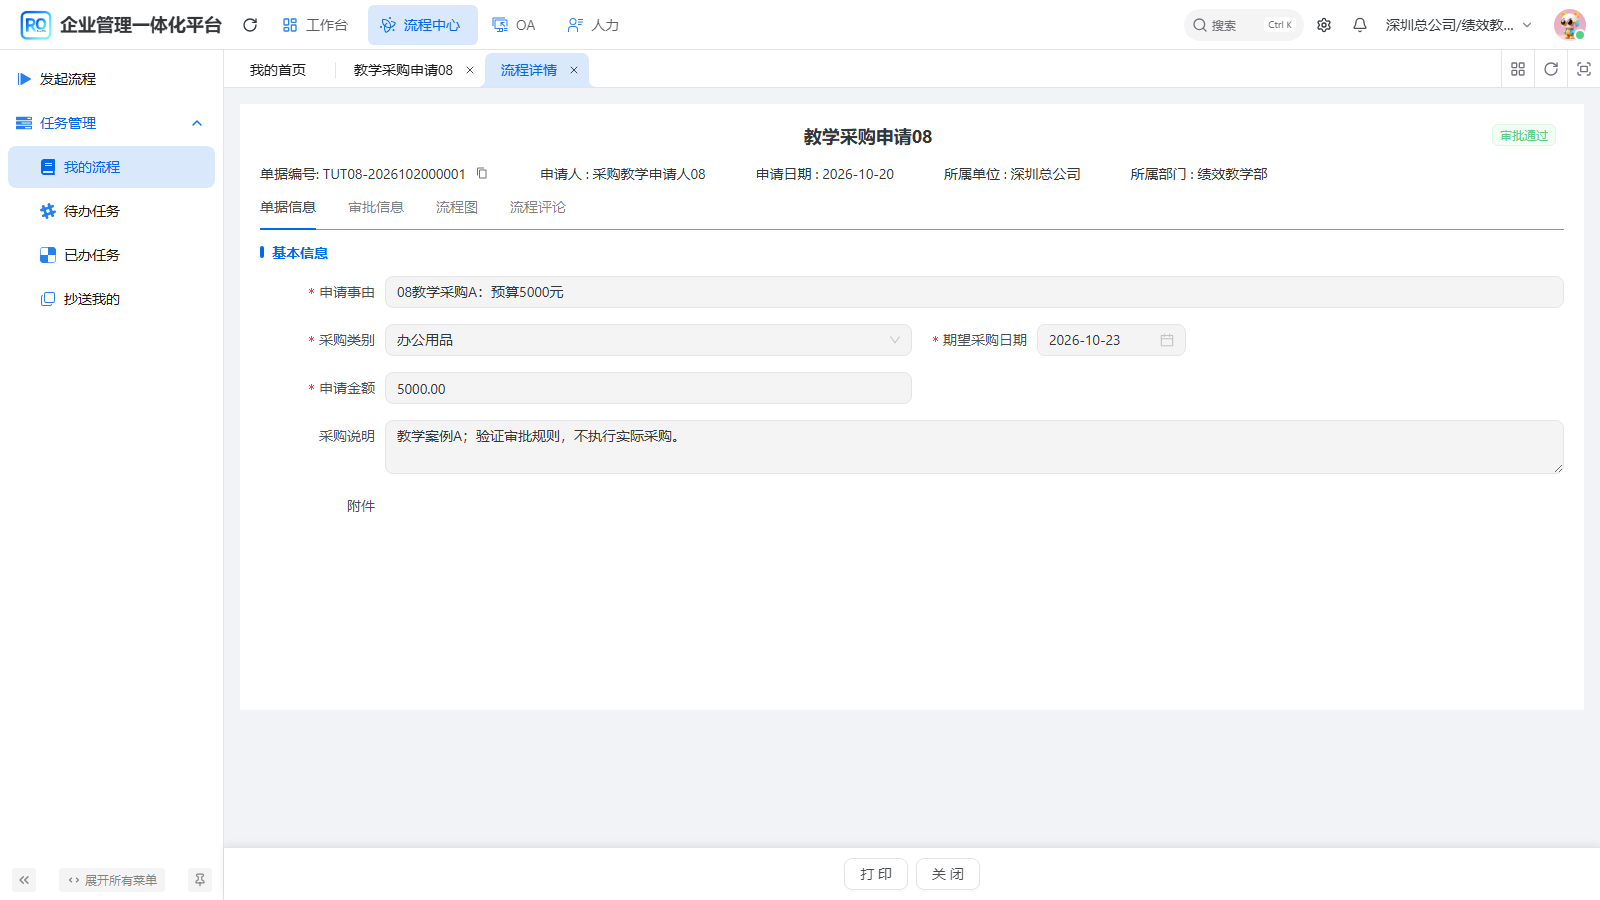
Task: Switch to the 教学采购申请08 tab
Action: [x=403, y=70]
